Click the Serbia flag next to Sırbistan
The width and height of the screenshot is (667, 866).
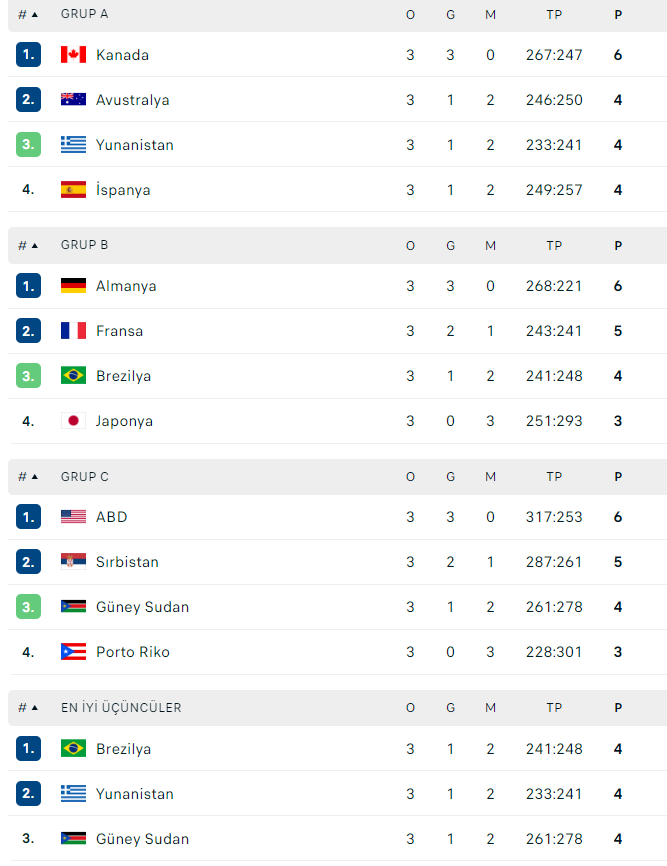(x=73, y=562)
